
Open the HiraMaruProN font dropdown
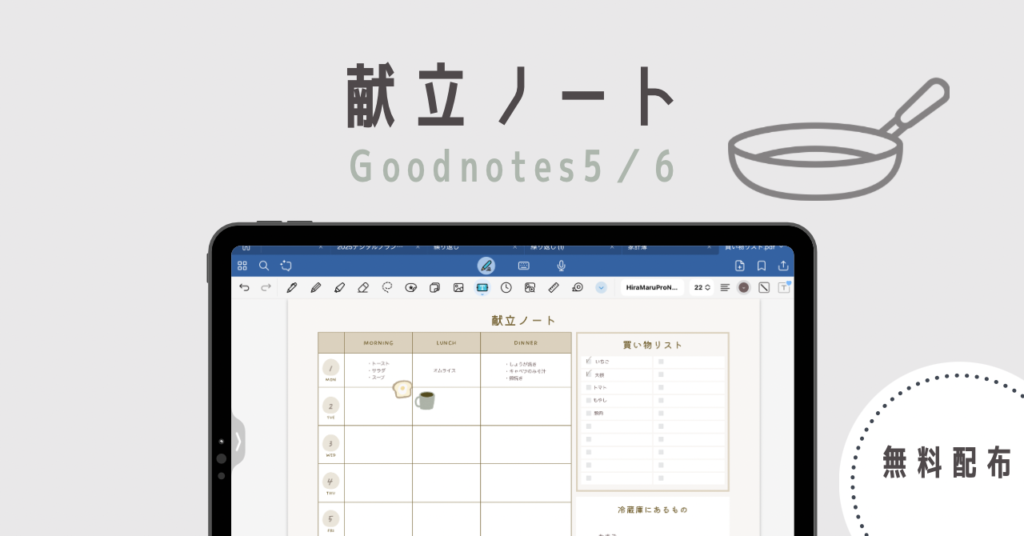click(652, 287)
